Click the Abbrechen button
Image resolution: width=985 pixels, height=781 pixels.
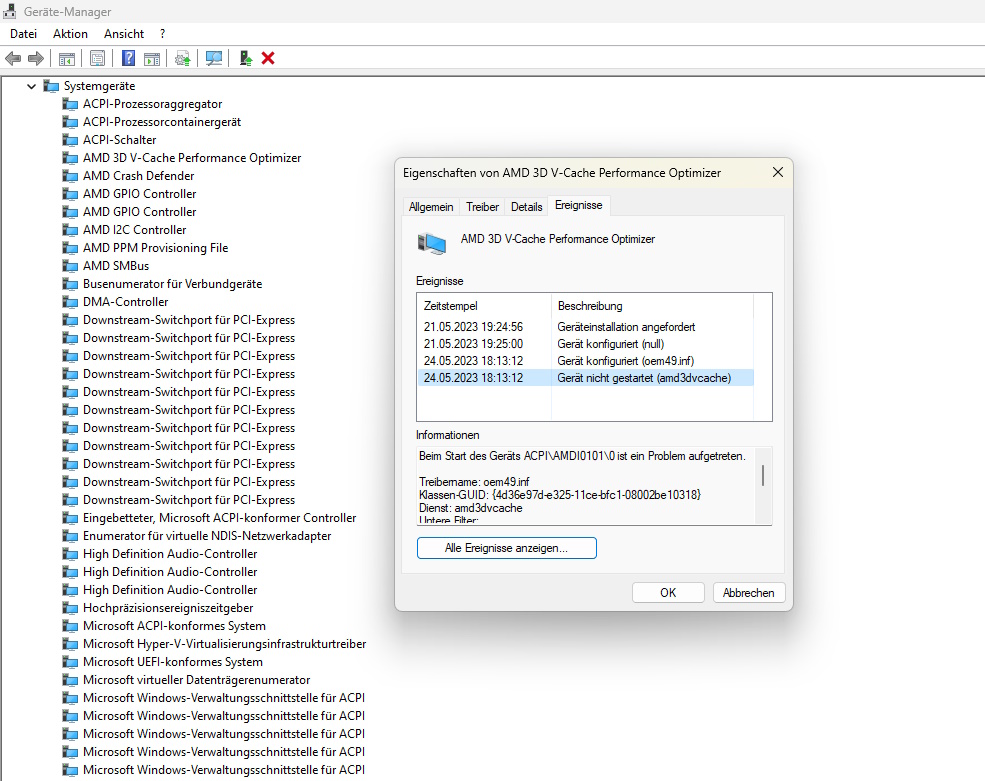coord(748,593)
